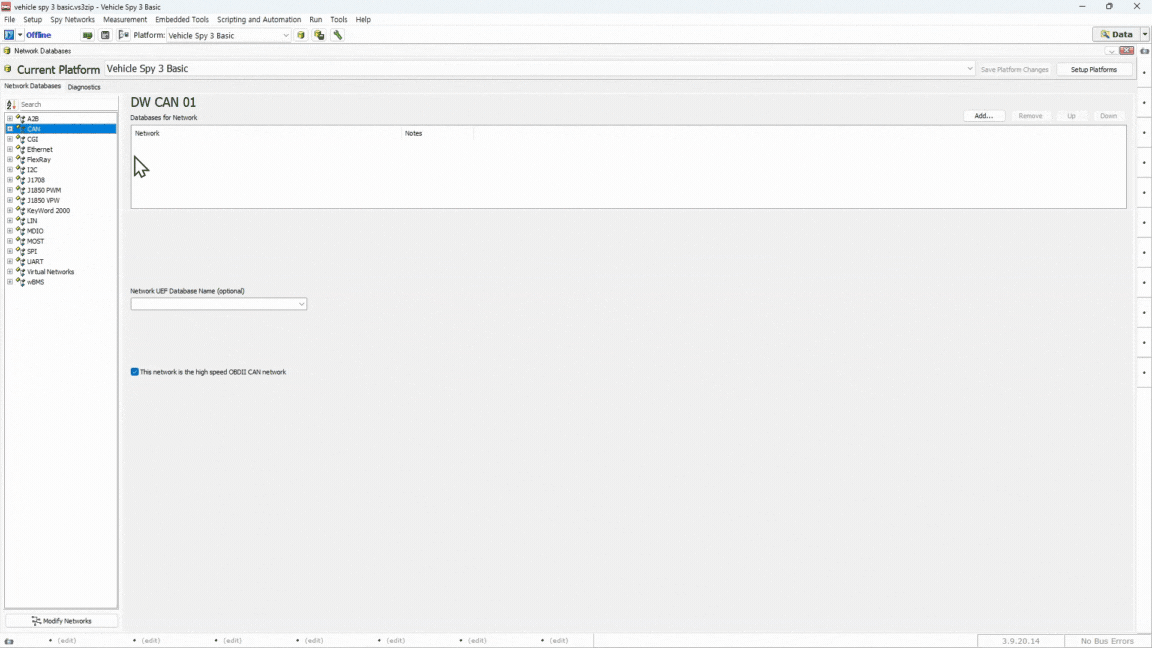Click the alphabetical sort icon beside Search

pos(11,104)
